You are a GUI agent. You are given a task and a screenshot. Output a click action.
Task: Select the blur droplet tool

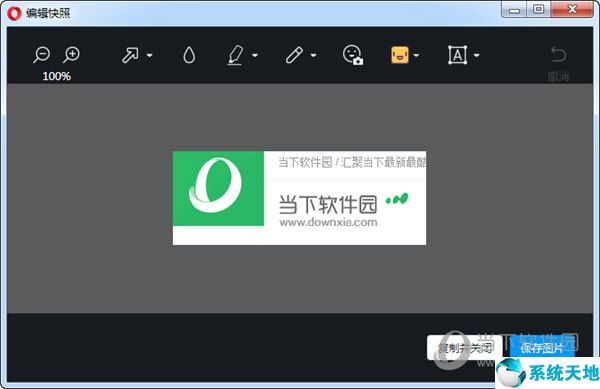[189, 55]
